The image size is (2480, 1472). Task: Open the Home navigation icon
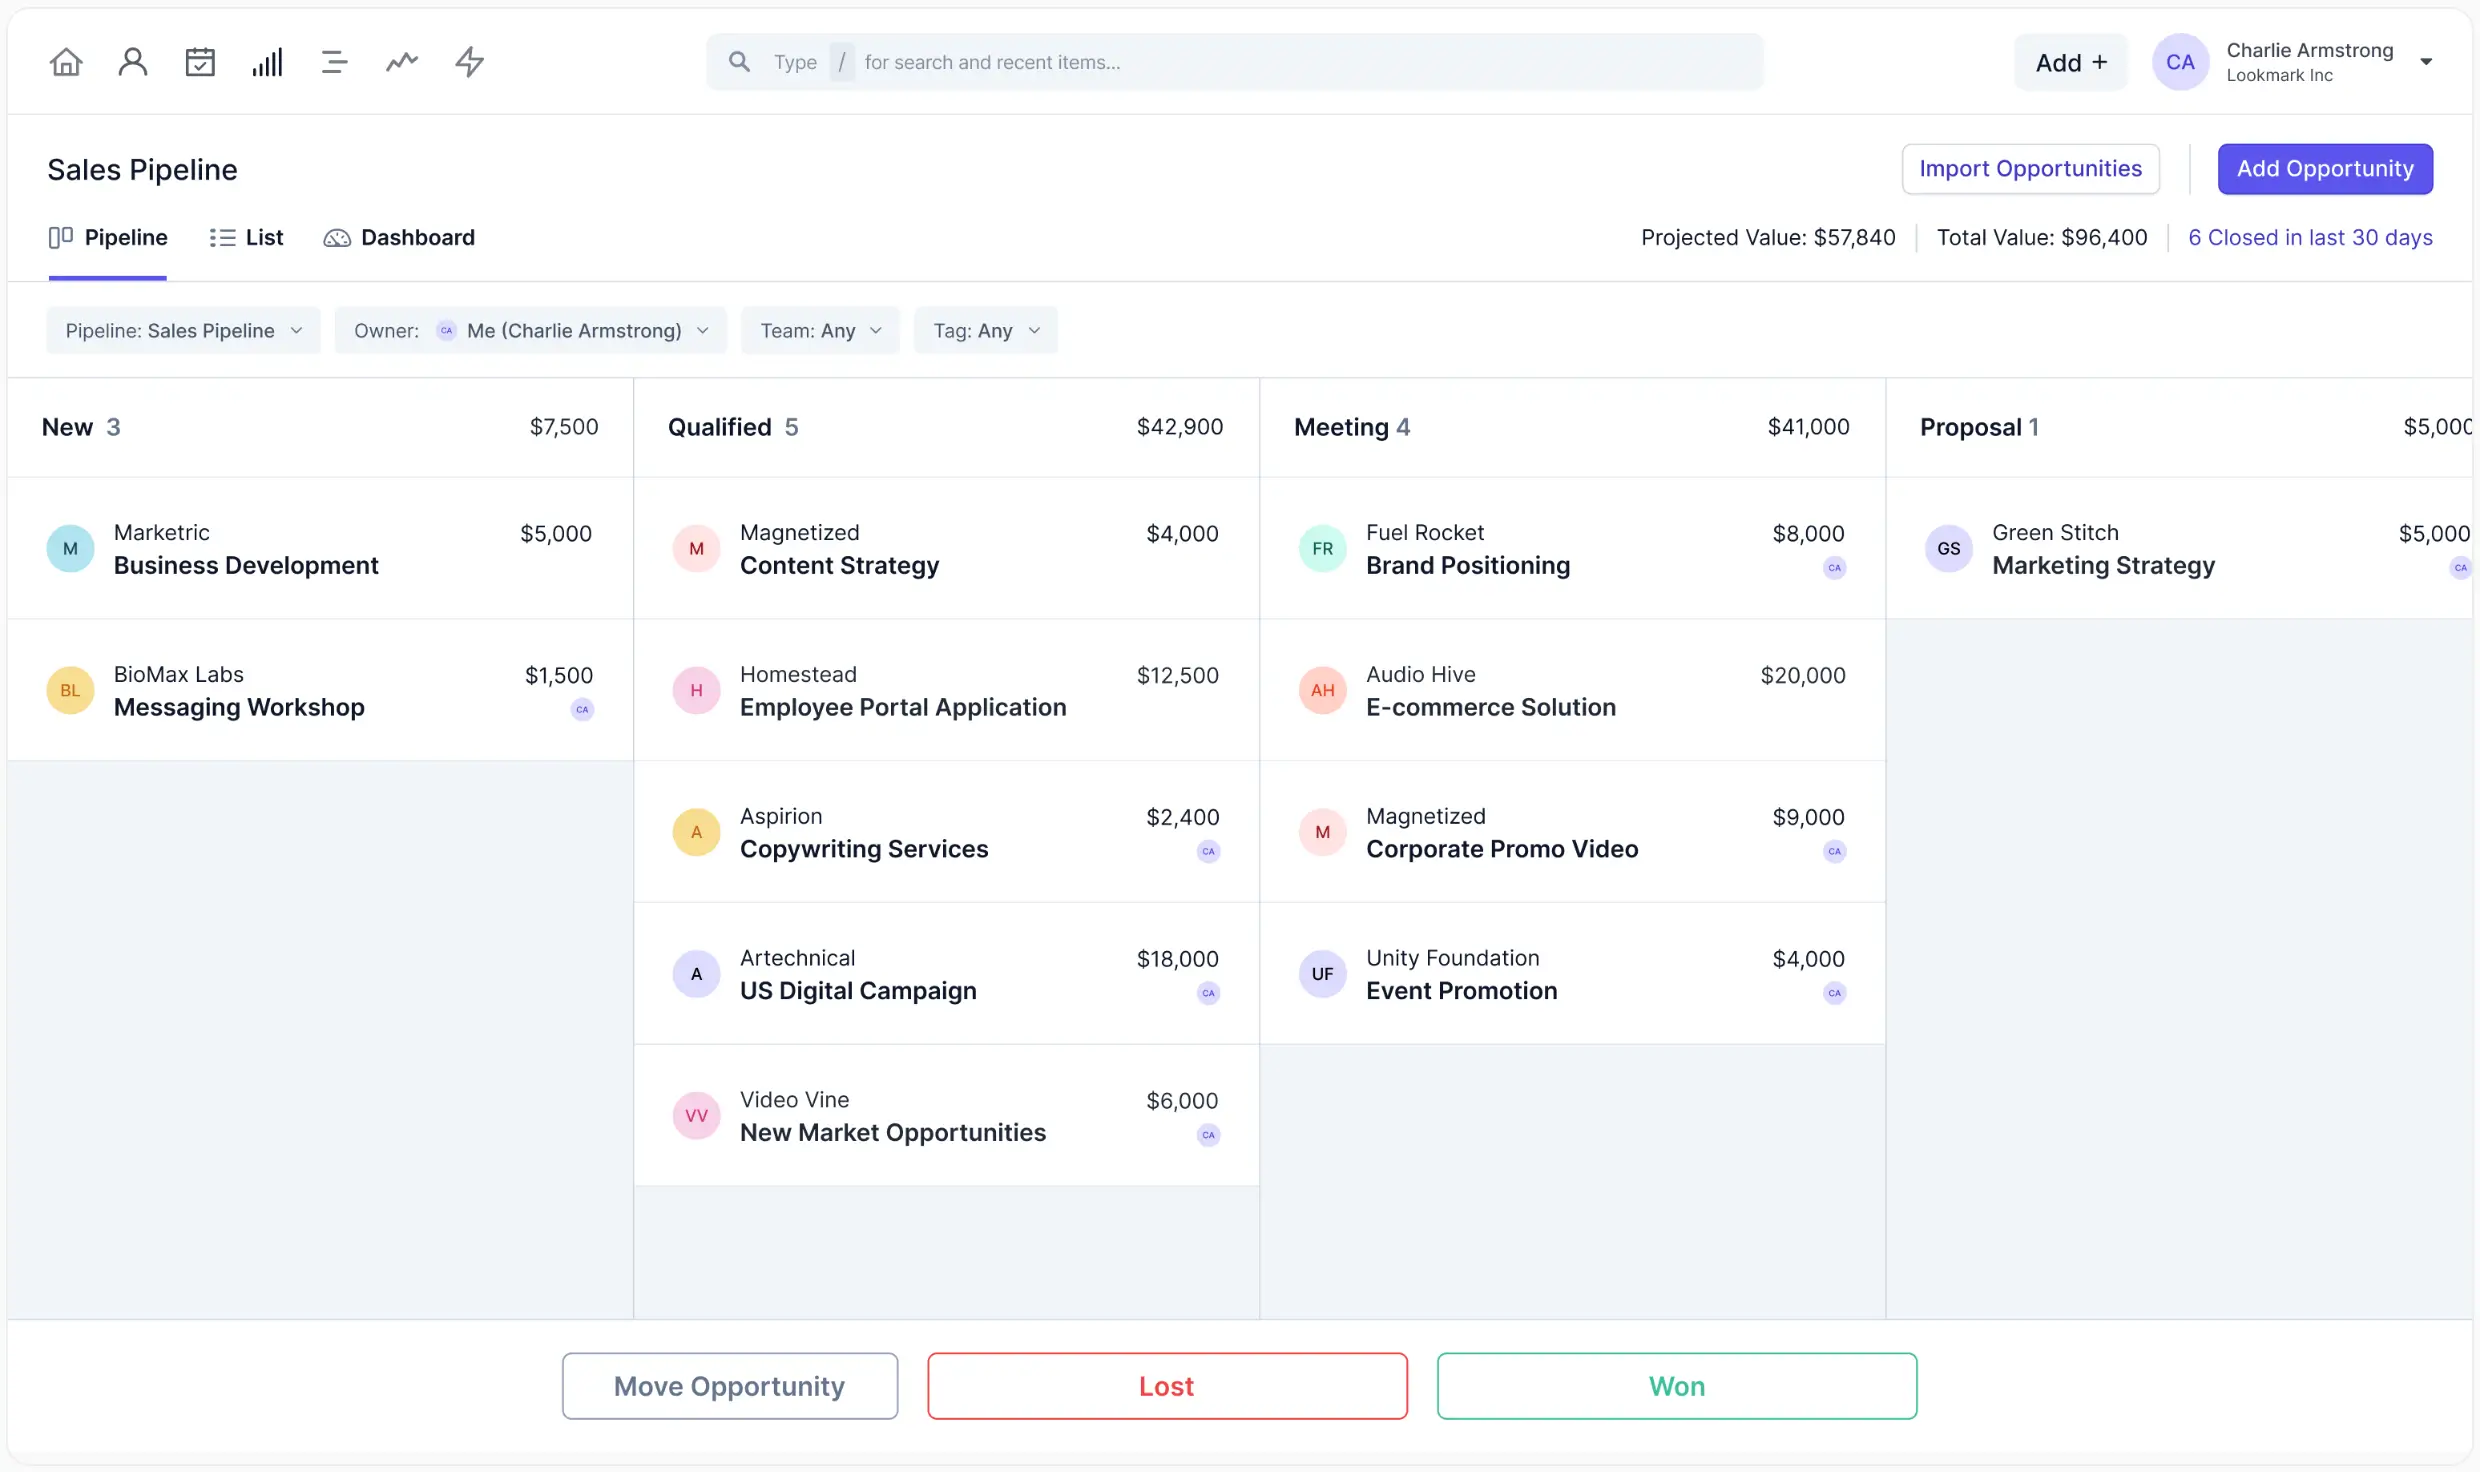point(65,61)
